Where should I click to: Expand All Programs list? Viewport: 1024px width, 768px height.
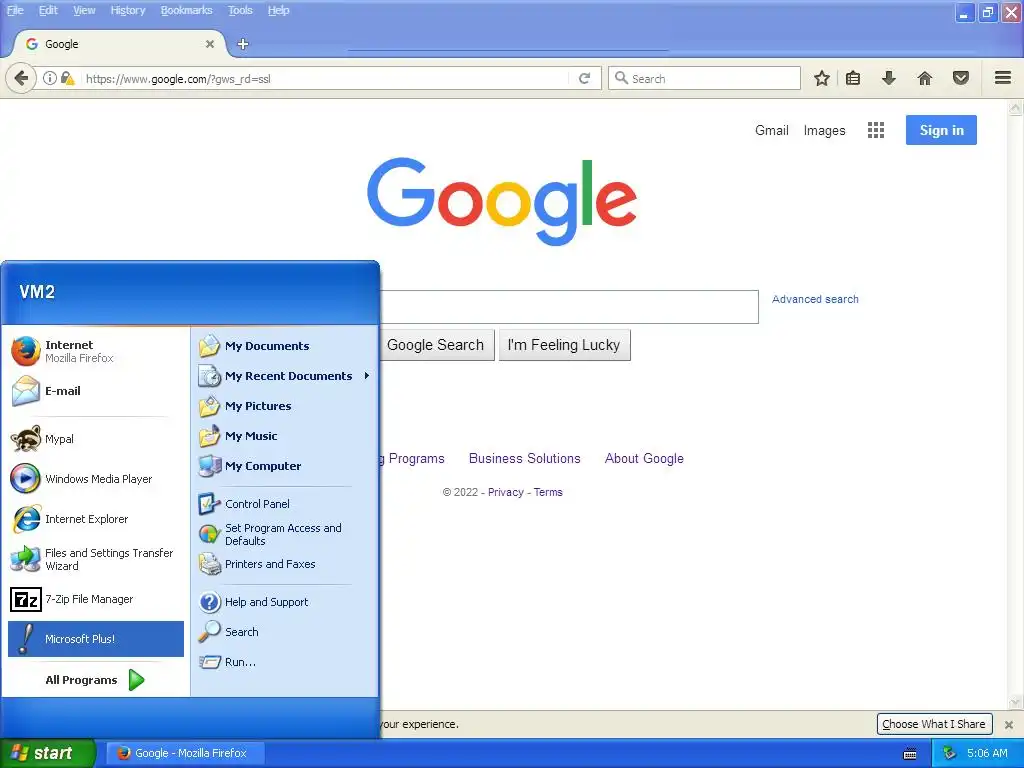pos(95,680)
